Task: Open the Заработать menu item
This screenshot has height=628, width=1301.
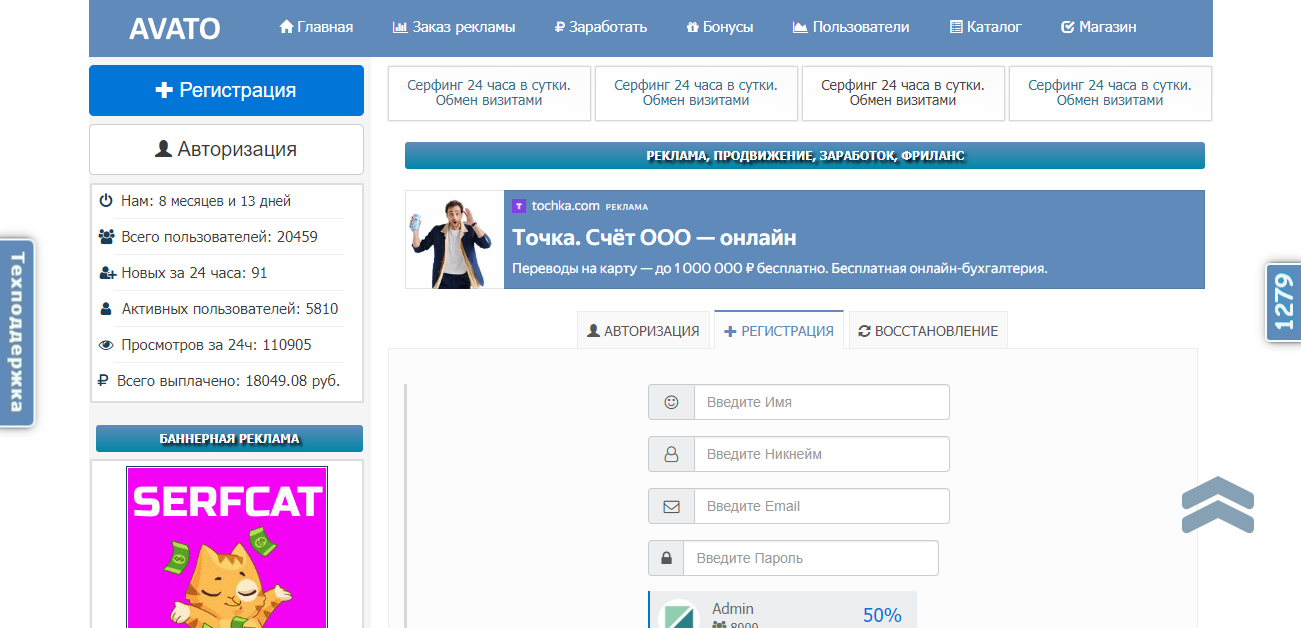Action: click(601, 27)
